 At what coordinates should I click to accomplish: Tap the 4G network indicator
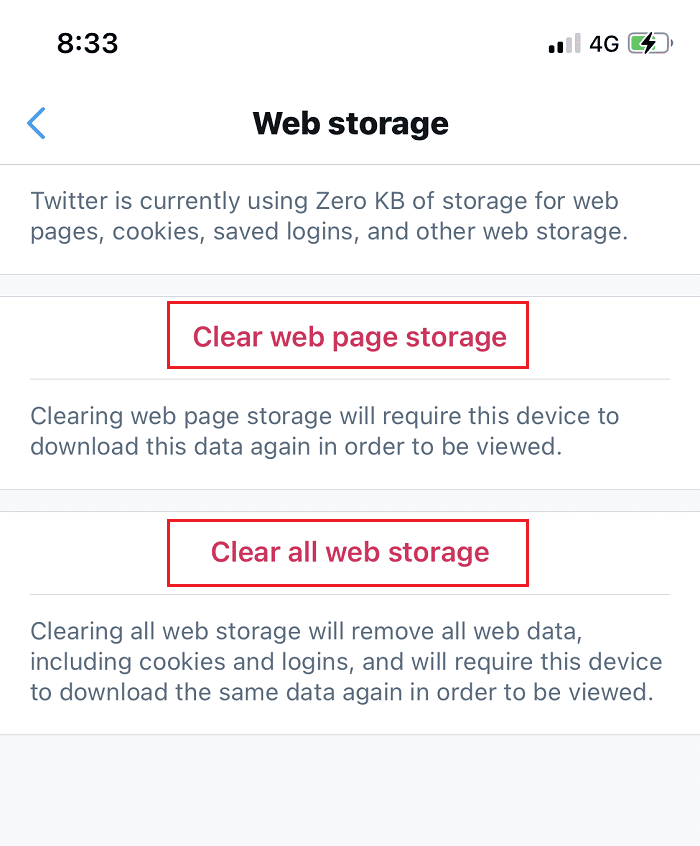pyautogui.click(x=606, y=43)
